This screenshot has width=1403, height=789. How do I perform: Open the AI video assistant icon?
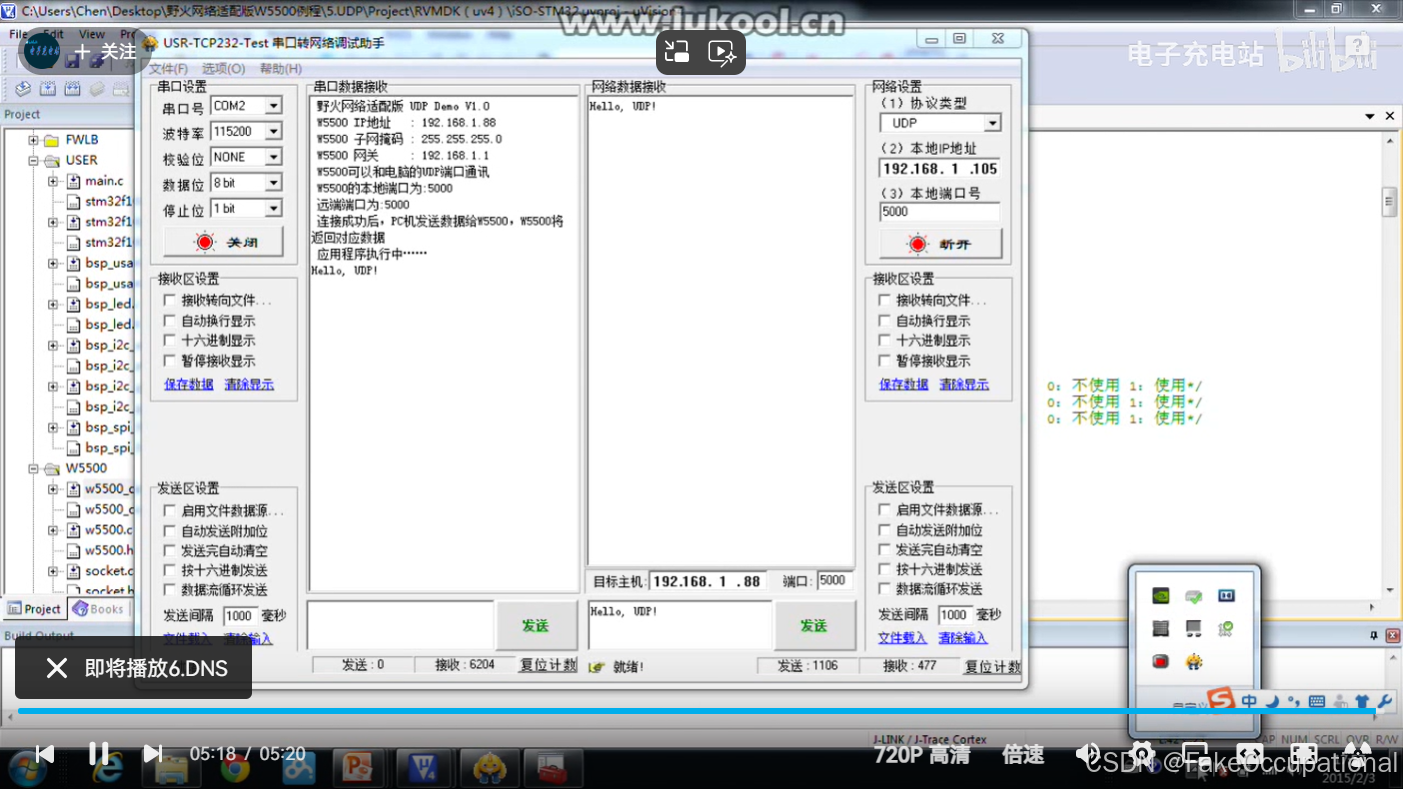(722, 52)
